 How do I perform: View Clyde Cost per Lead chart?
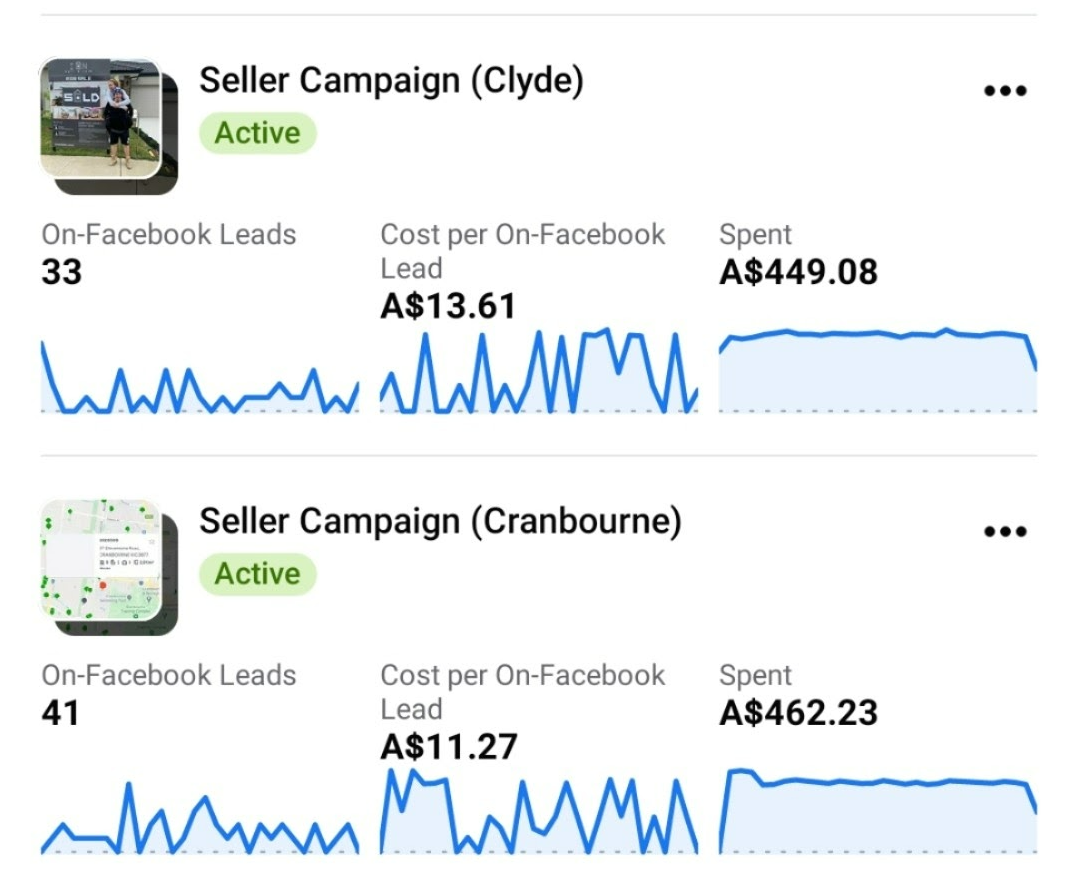click(538, 372)
